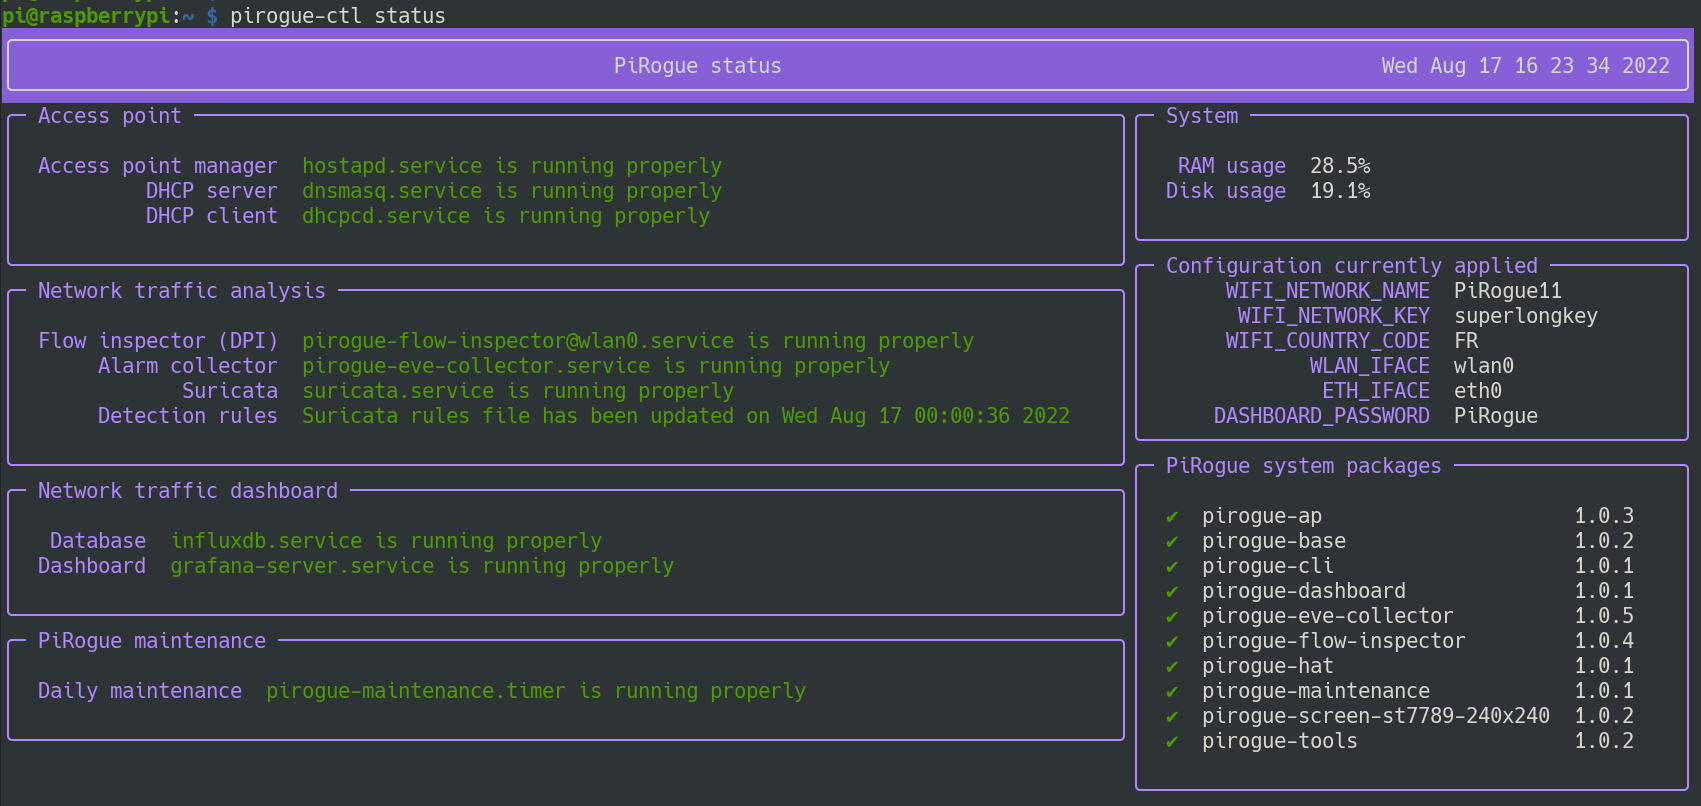
Task: Click the pirogue-flow-inspector version 1.0.4
Action: (1604, 641)
